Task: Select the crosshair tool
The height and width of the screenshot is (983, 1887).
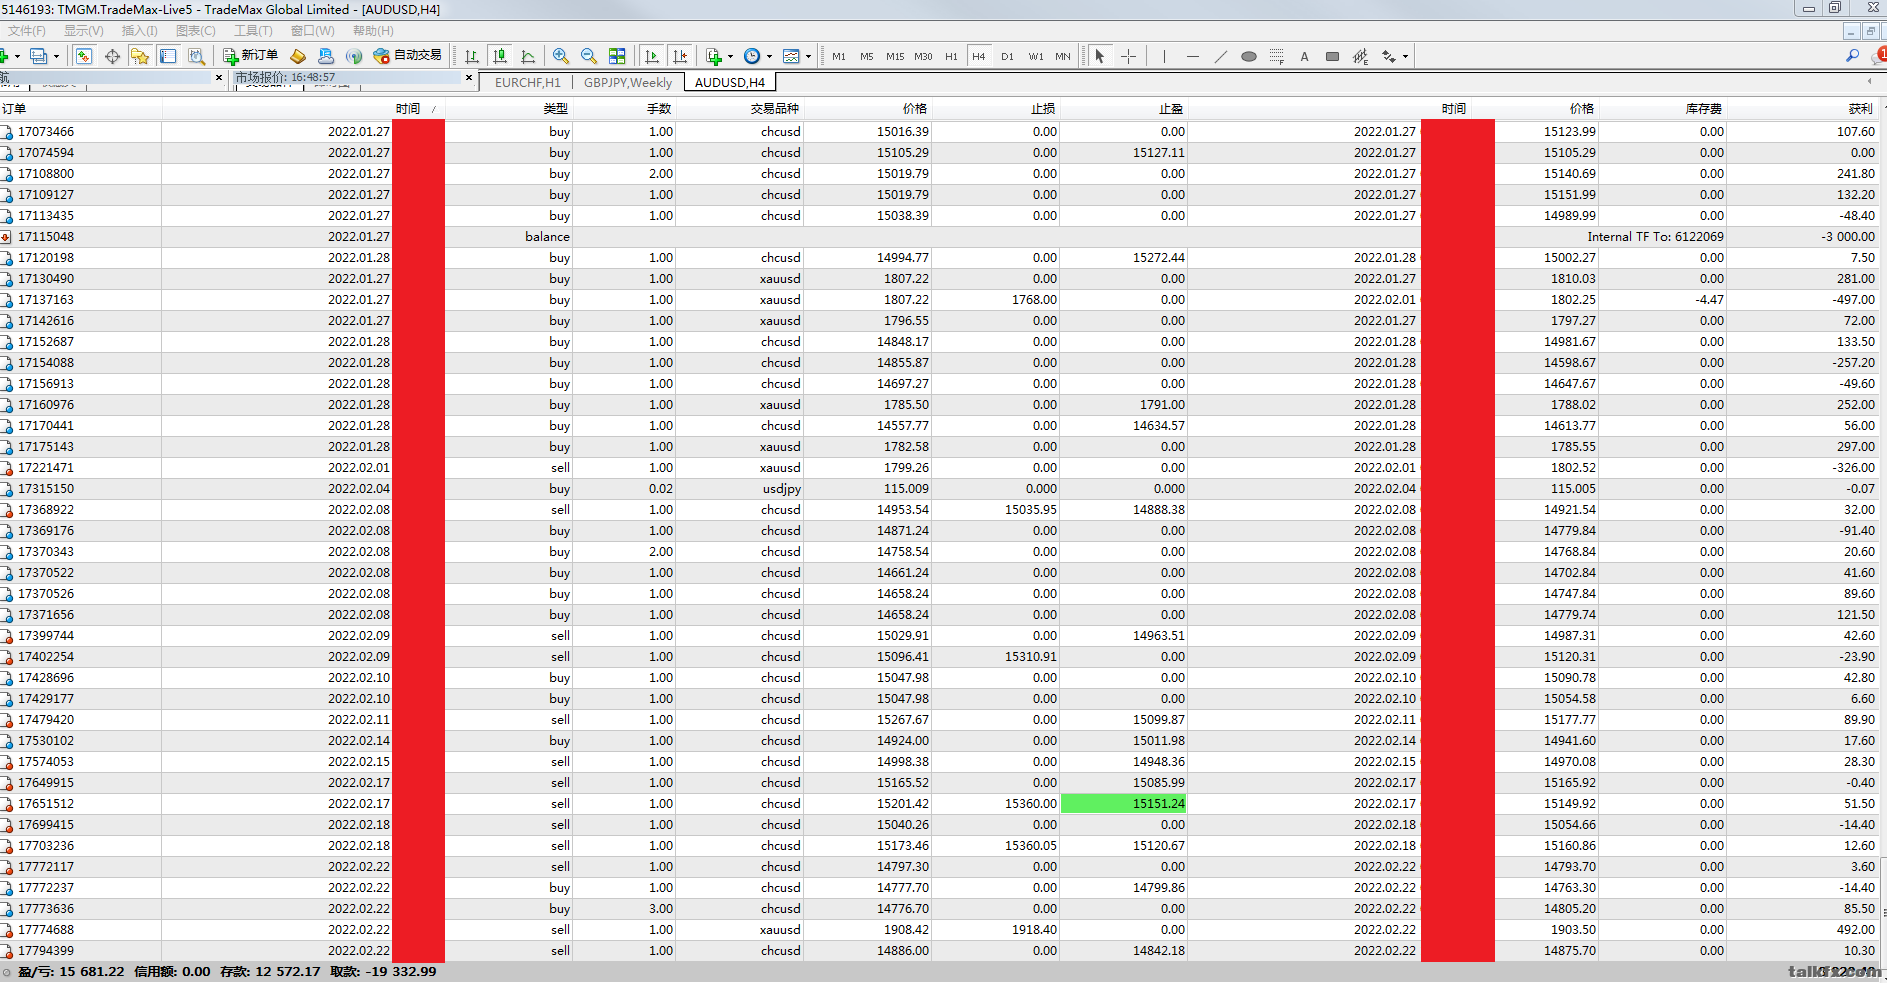Action: click(x=1128, y=56)
